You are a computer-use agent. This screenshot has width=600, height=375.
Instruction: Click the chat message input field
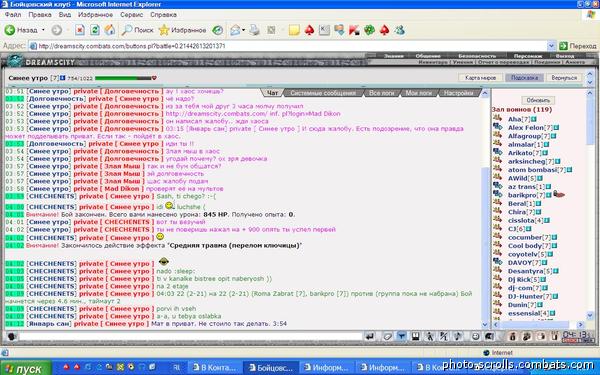pyautogui.click(x=190, y=336)
